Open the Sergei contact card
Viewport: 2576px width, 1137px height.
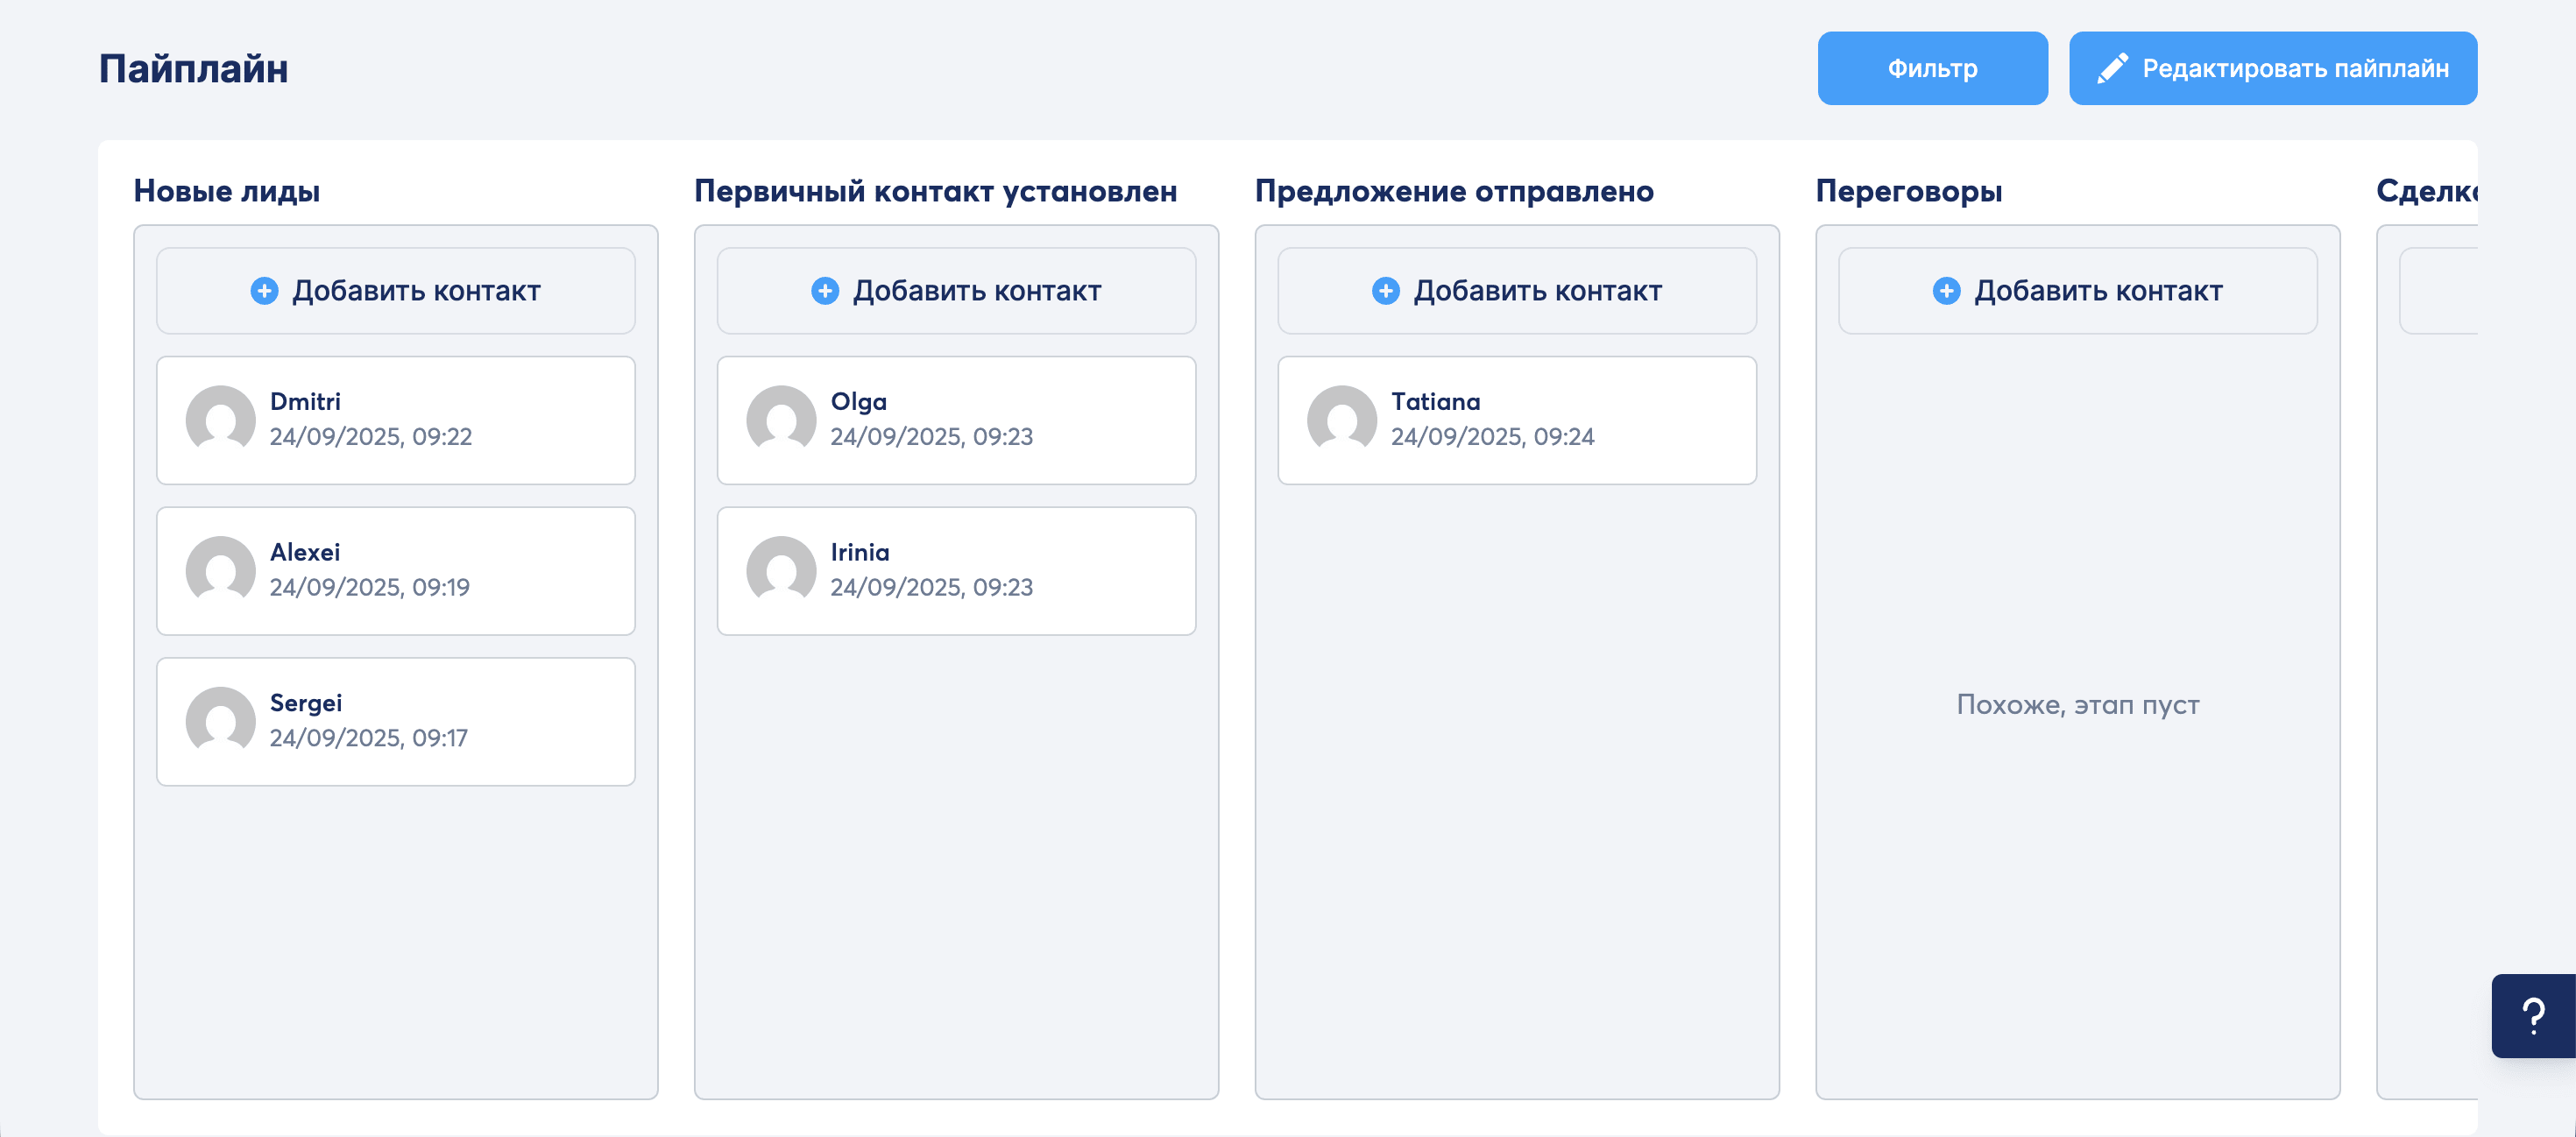click(396, 721)
